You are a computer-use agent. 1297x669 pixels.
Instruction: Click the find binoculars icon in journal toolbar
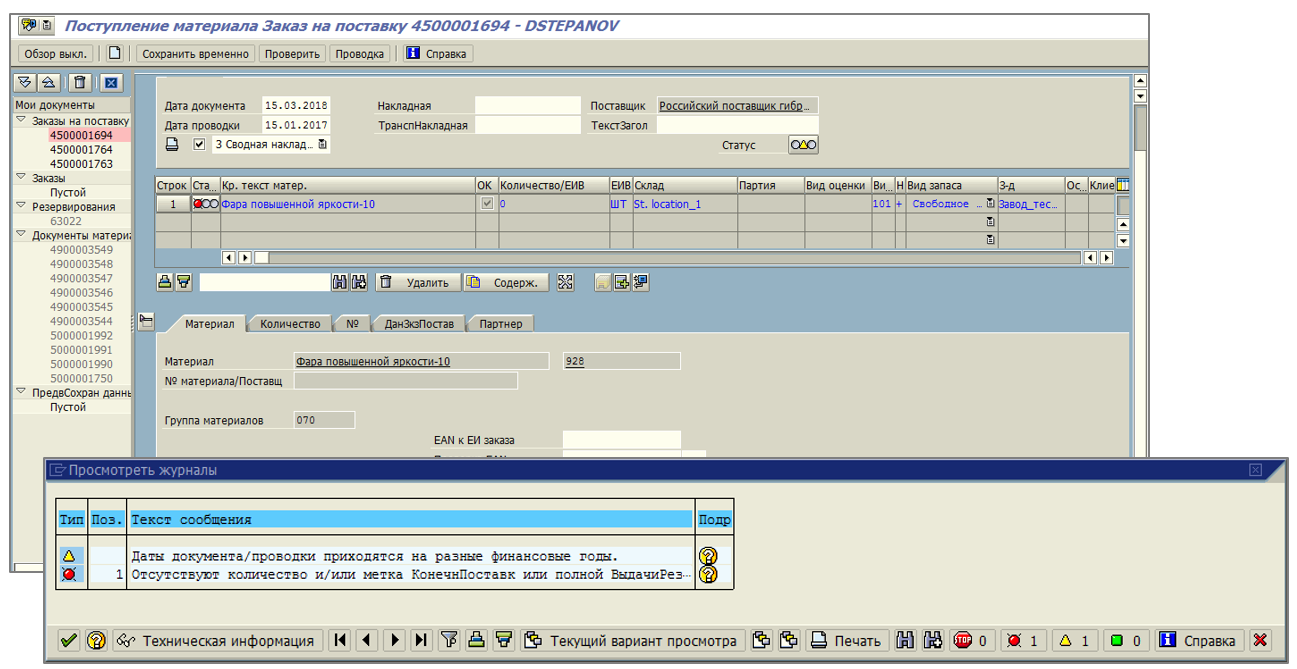906,641
